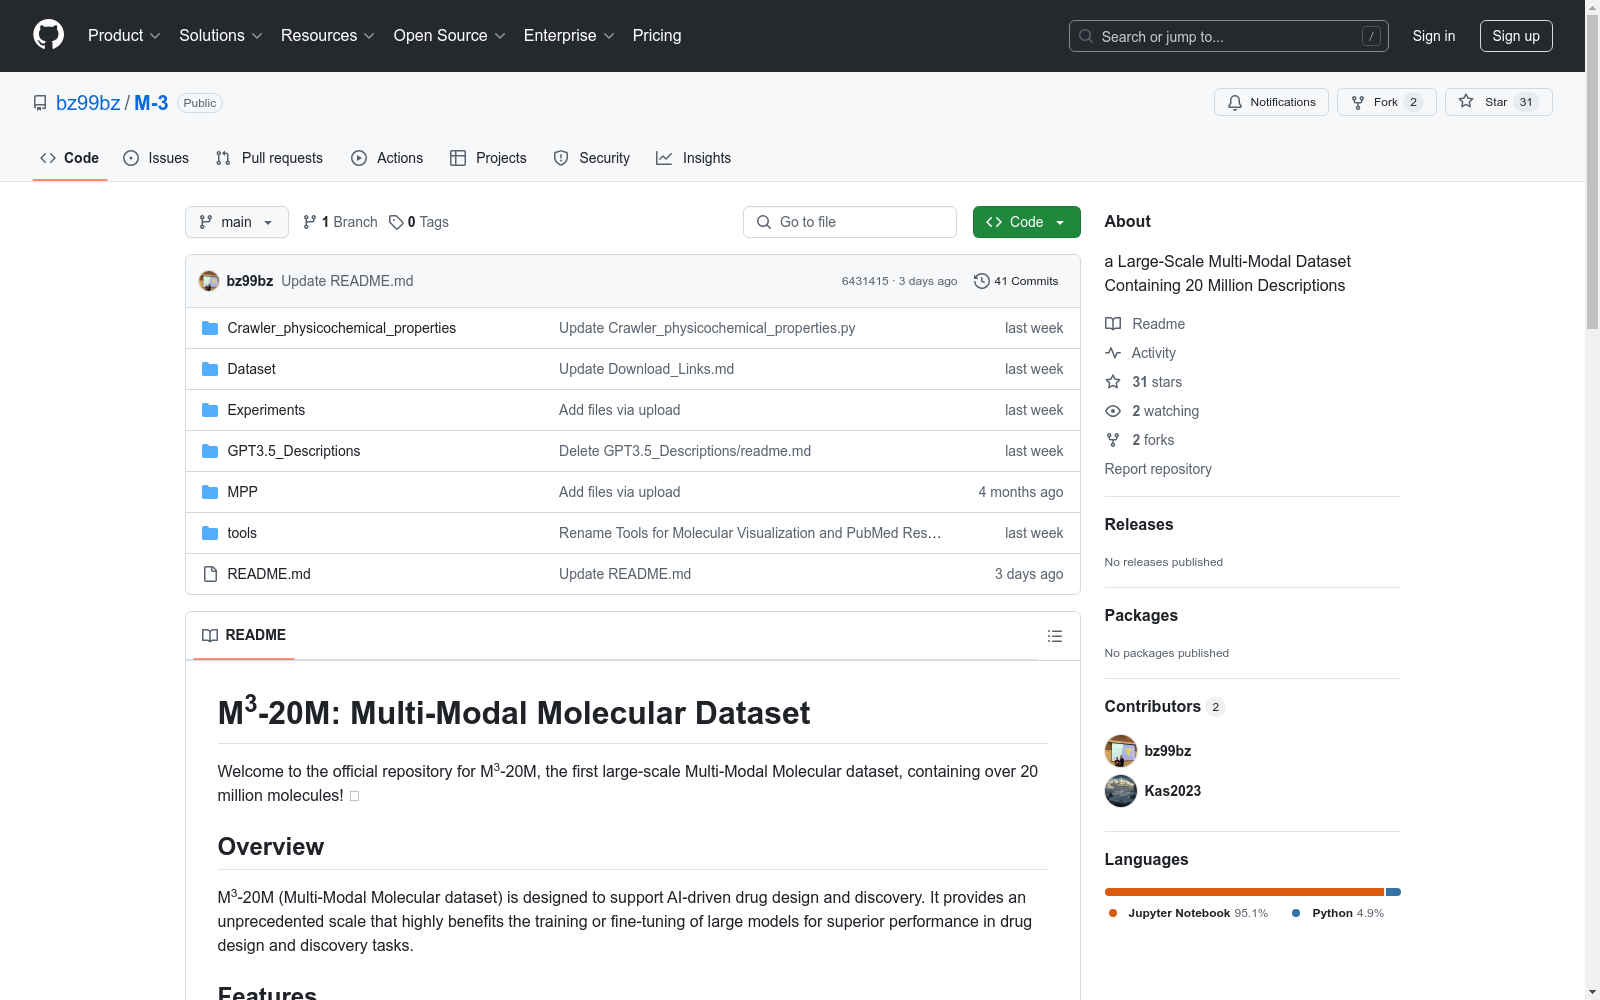Open the Releases heading link

(1139, 524)
